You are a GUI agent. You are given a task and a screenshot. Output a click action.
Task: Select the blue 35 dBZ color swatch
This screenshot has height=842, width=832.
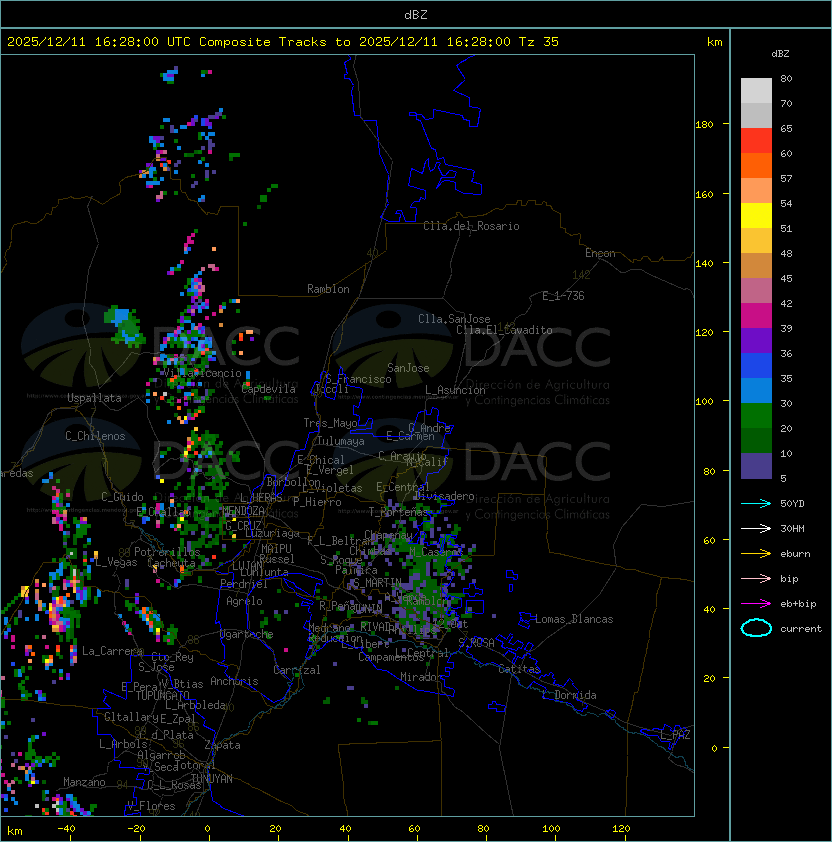[x=756, y=366]
